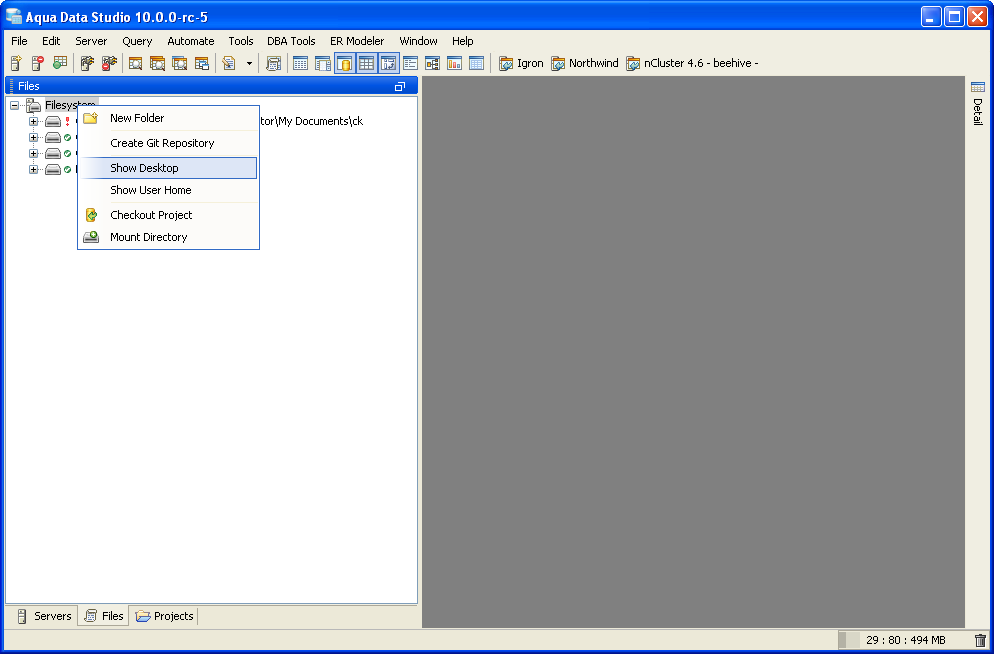Click the server icon with red minus badge
This screenshot has width=994, height=654.
(38, 63)
